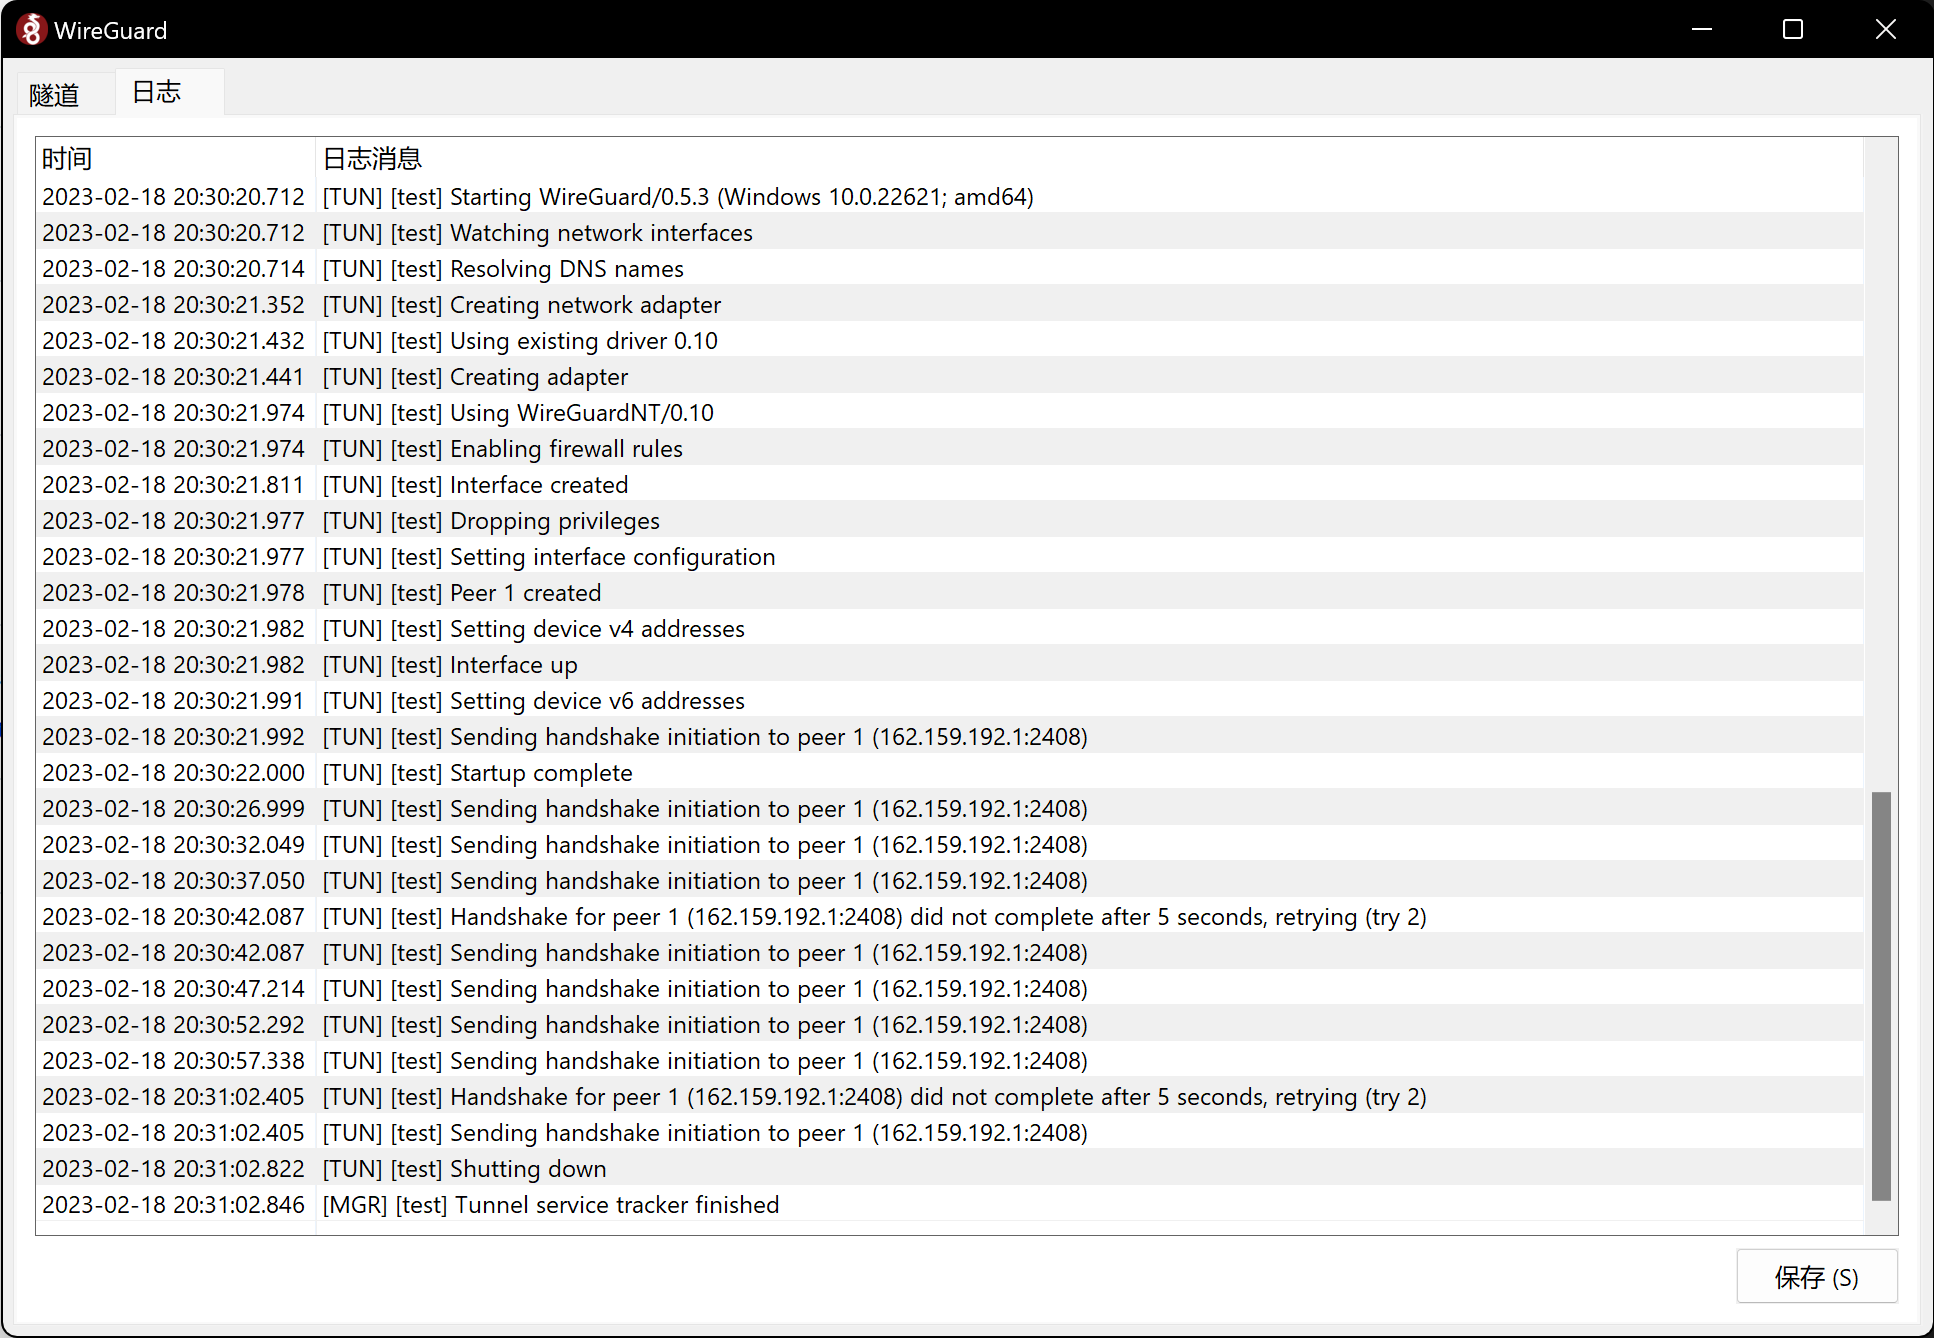
Task: Select the 'Peer 1 created' log row
Action: point(460,592)
